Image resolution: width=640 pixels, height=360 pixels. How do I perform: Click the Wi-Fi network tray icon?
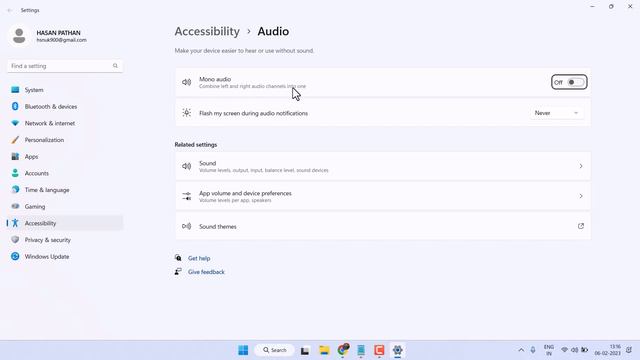point(565,350)
